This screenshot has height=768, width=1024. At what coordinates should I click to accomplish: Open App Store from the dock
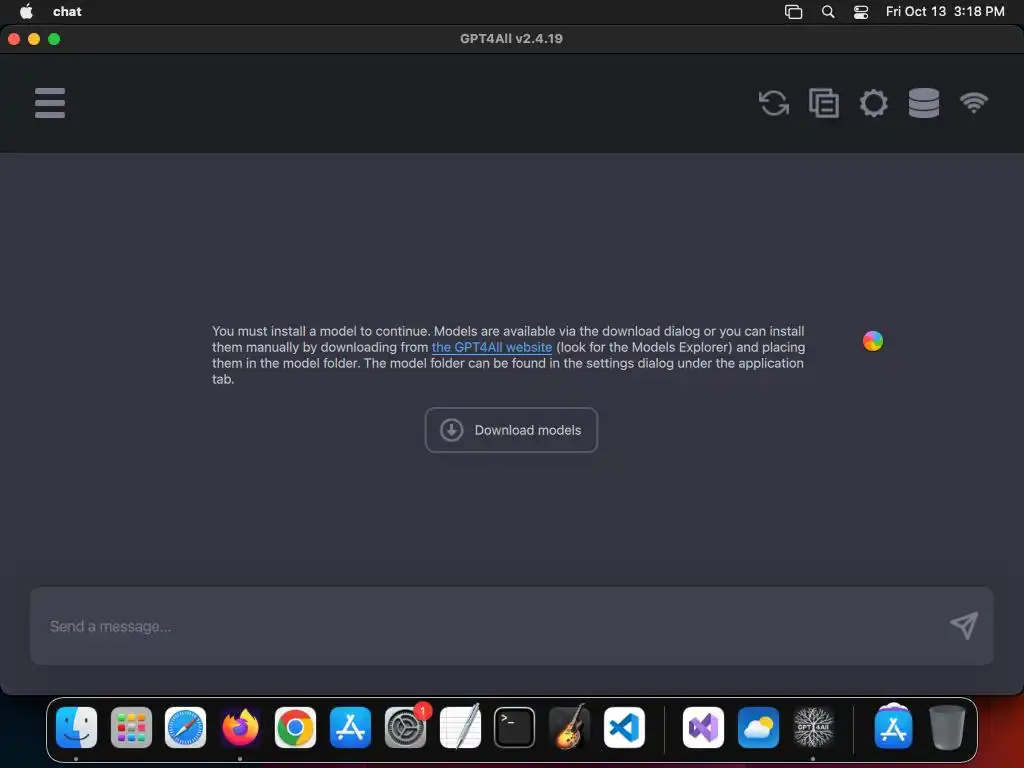(x=350, y=728)
